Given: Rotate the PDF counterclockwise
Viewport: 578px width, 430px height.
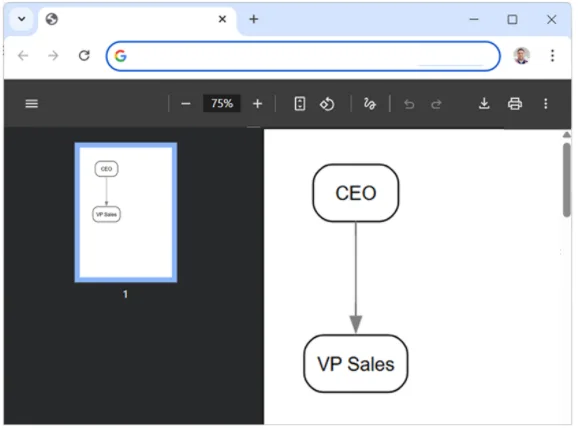Looking at the screenshot, I should (327, 104).
